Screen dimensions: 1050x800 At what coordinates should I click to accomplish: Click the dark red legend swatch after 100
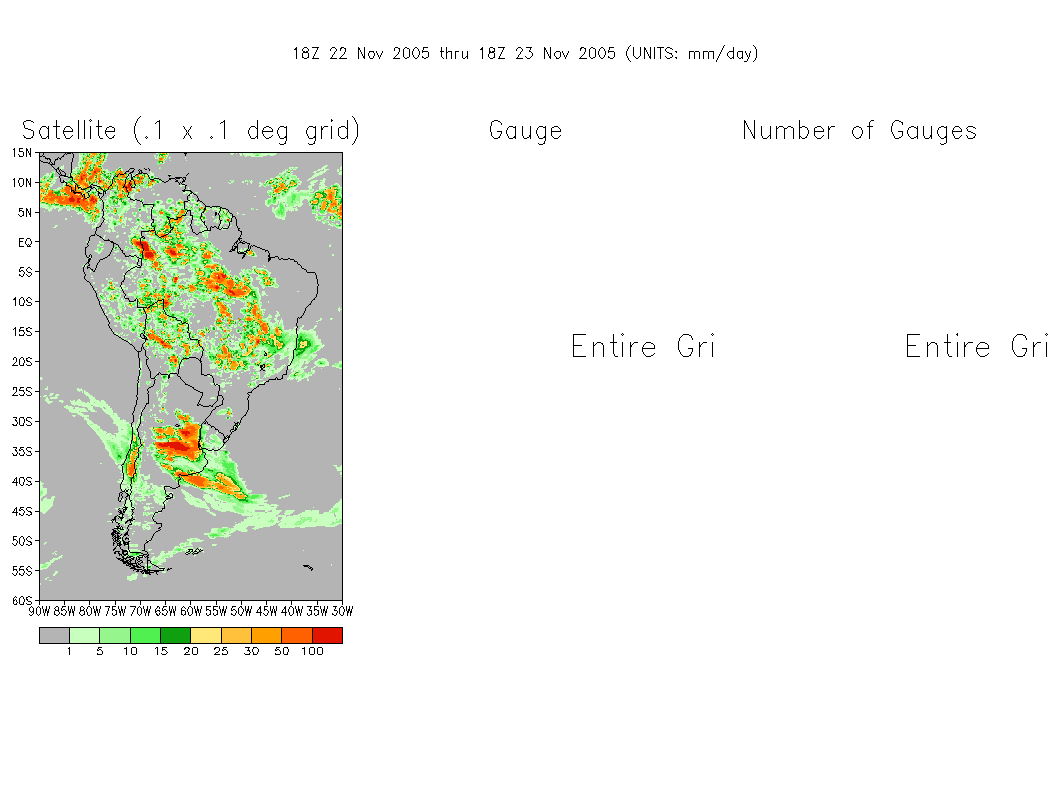pyautogui.click(x=327, y=635)
